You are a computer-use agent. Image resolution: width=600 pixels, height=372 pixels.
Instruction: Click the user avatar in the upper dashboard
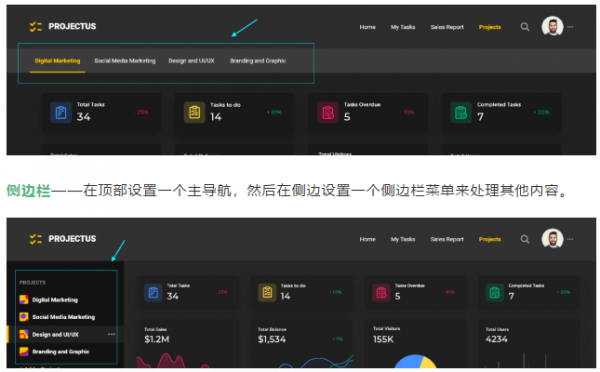pos(552,27)
